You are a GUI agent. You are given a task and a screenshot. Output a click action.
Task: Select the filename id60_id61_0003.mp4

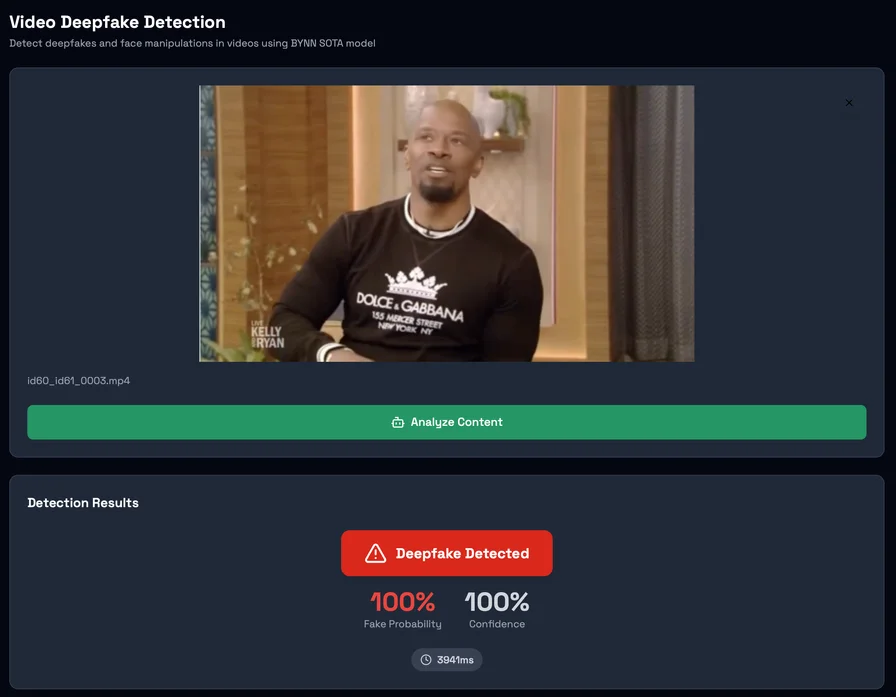coord(77,380)
